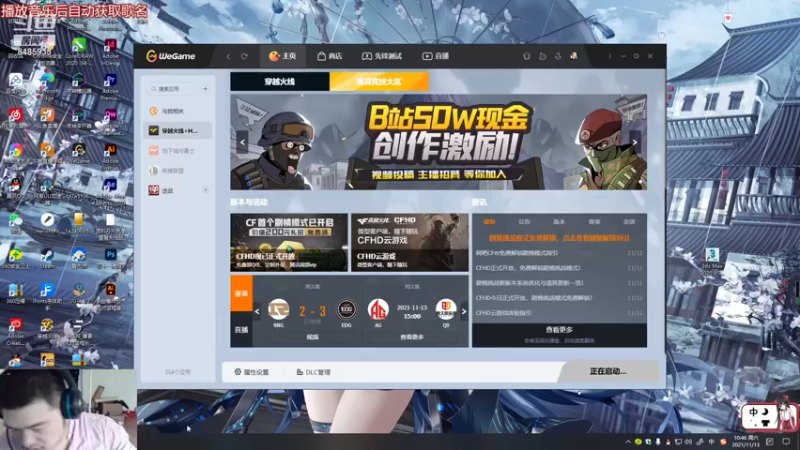Select 地下城与勇士 in sidebar

(178, 151)
